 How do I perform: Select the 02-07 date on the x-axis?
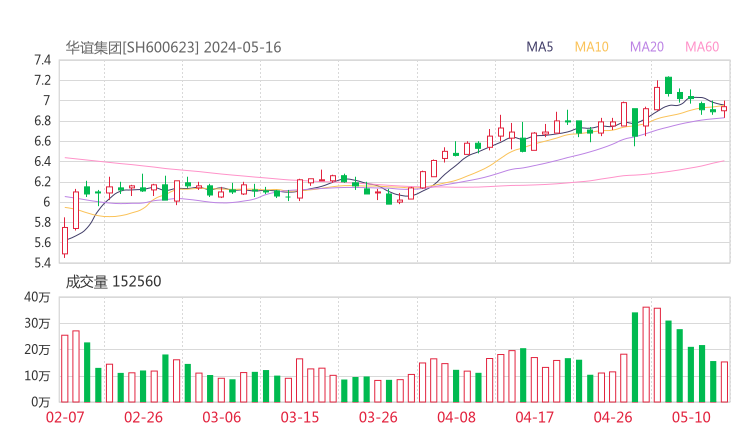[x=65, y=417]
